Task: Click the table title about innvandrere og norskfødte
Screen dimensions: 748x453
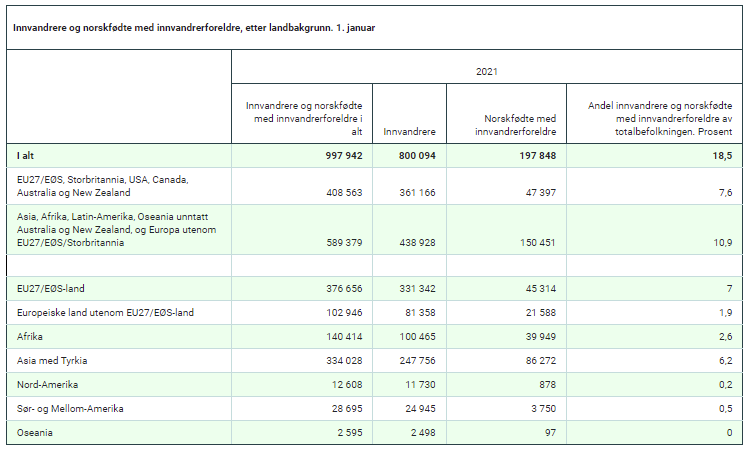Action: coord(194,26)
